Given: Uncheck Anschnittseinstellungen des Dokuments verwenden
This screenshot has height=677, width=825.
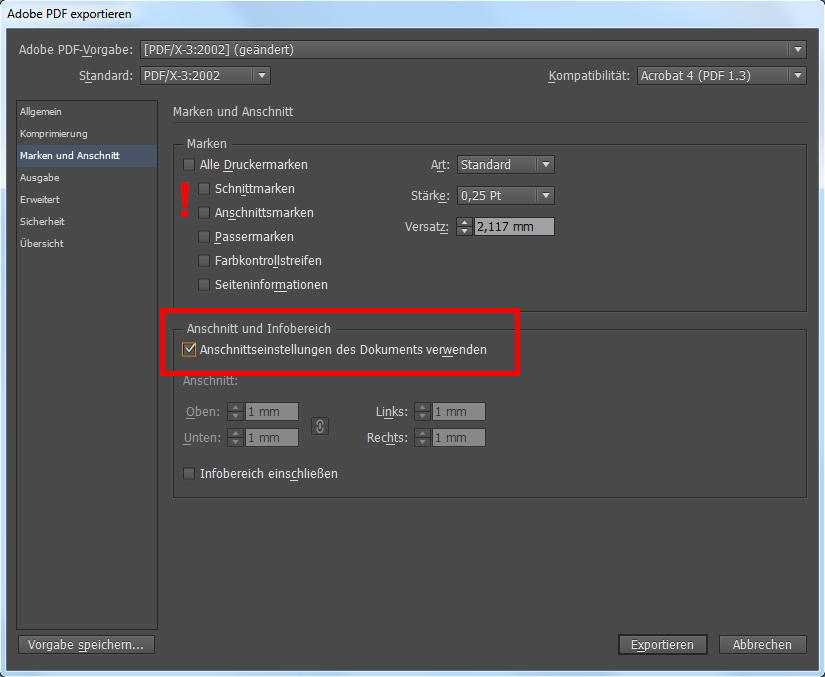Looking at the screenshot, I should point(190,350).
